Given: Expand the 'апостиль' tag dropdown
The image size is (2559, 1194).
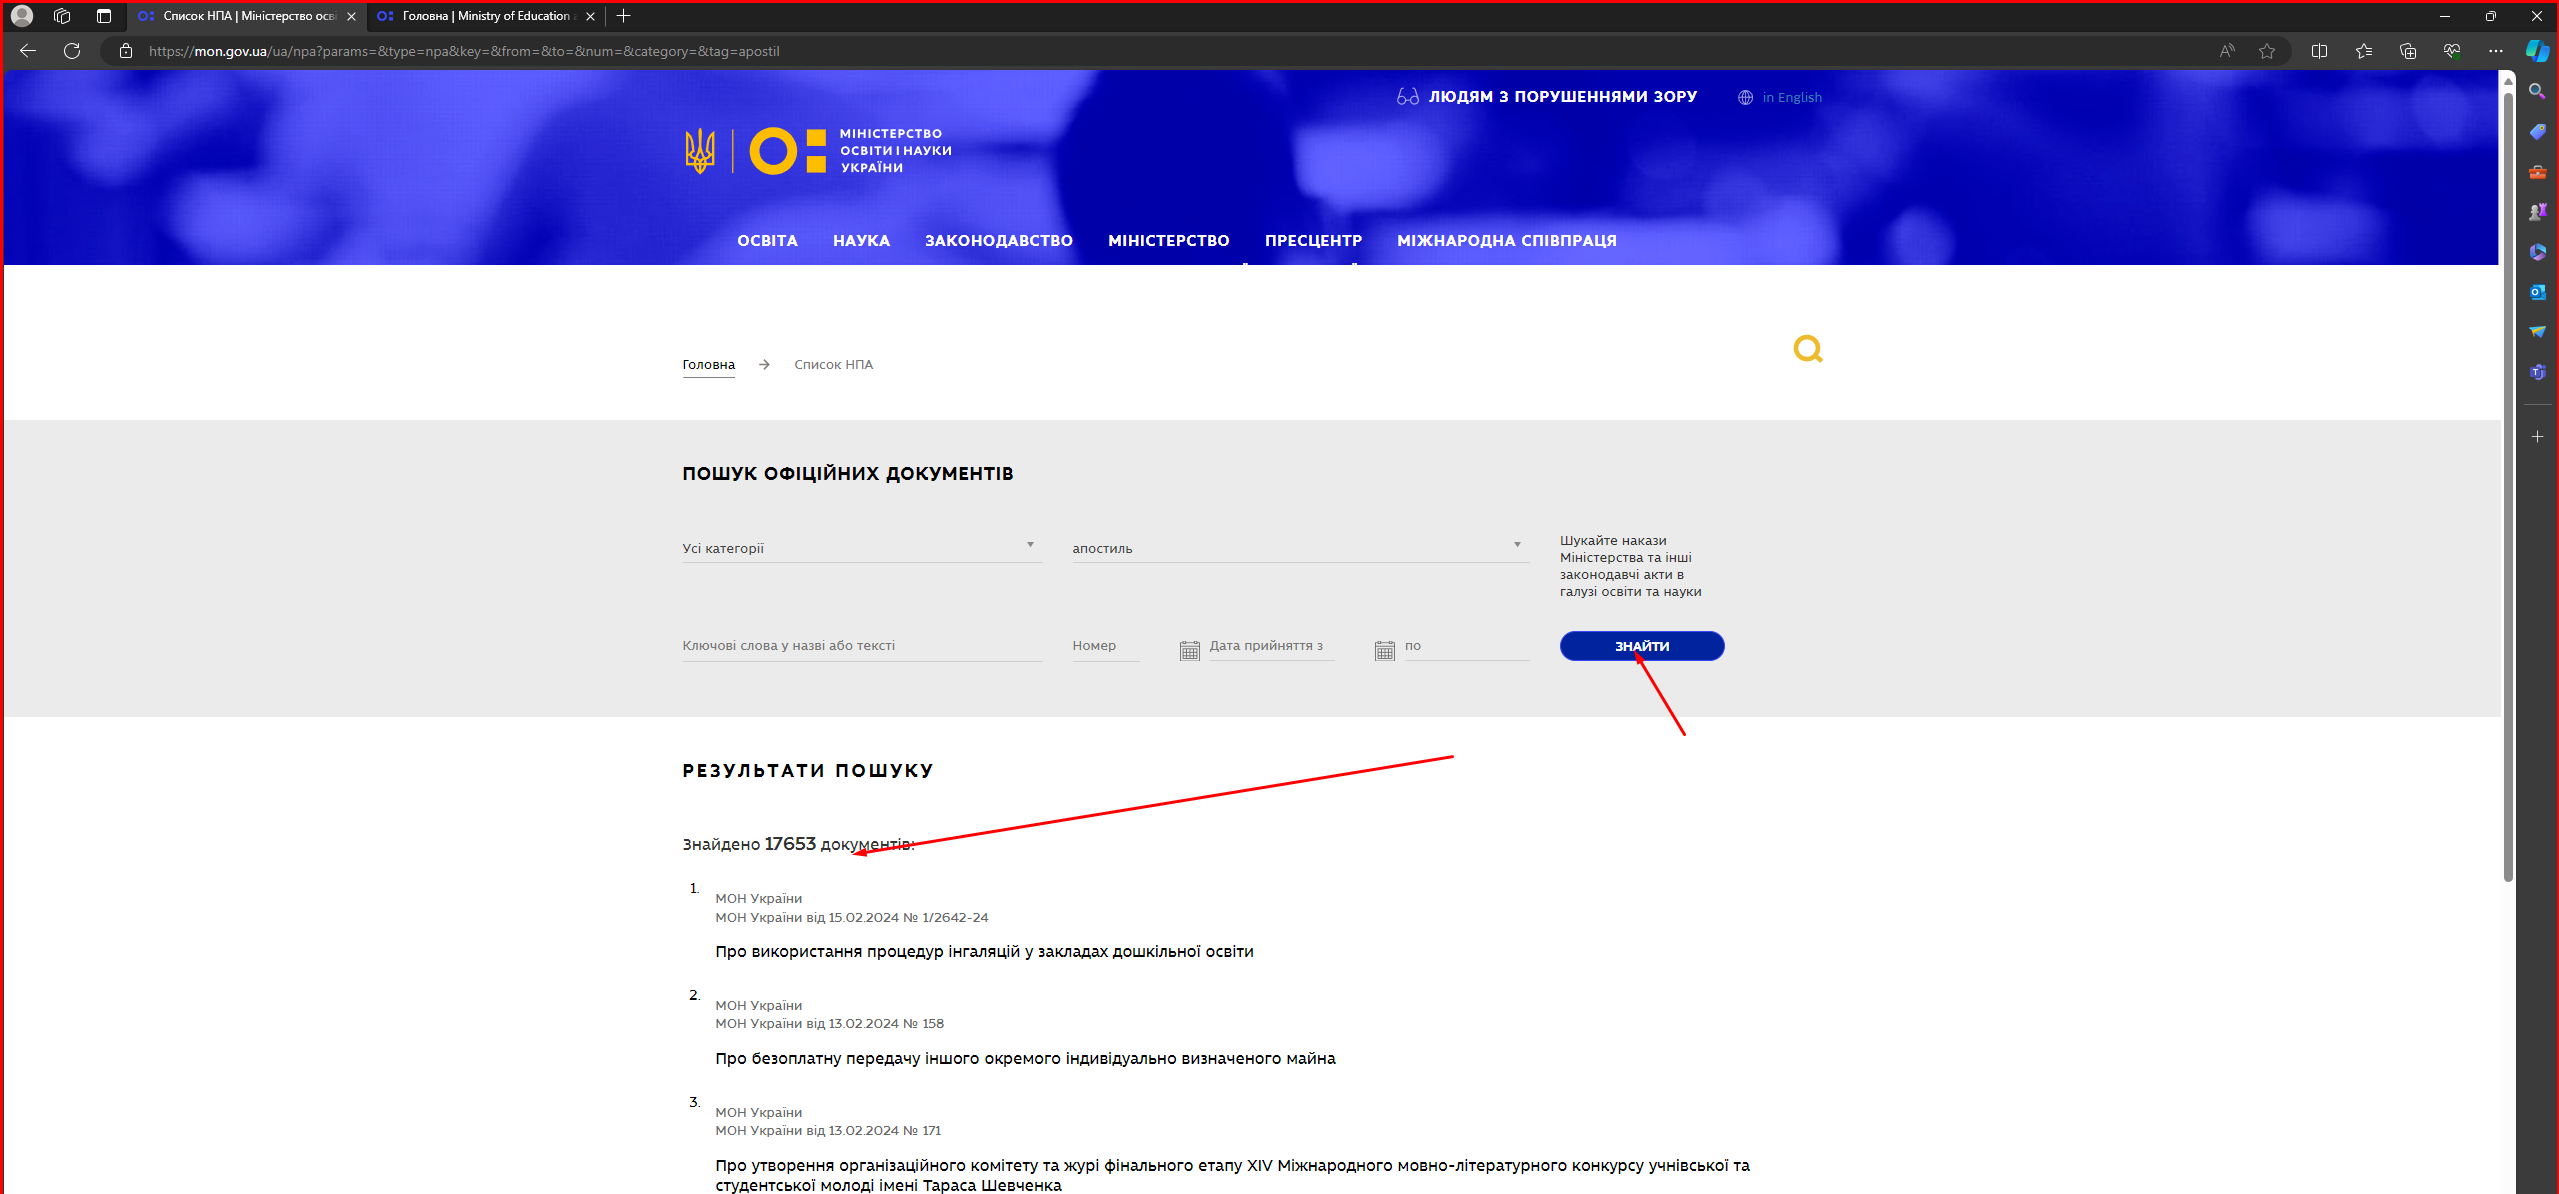Looking at the screenshot, I should coord(1299,548).
